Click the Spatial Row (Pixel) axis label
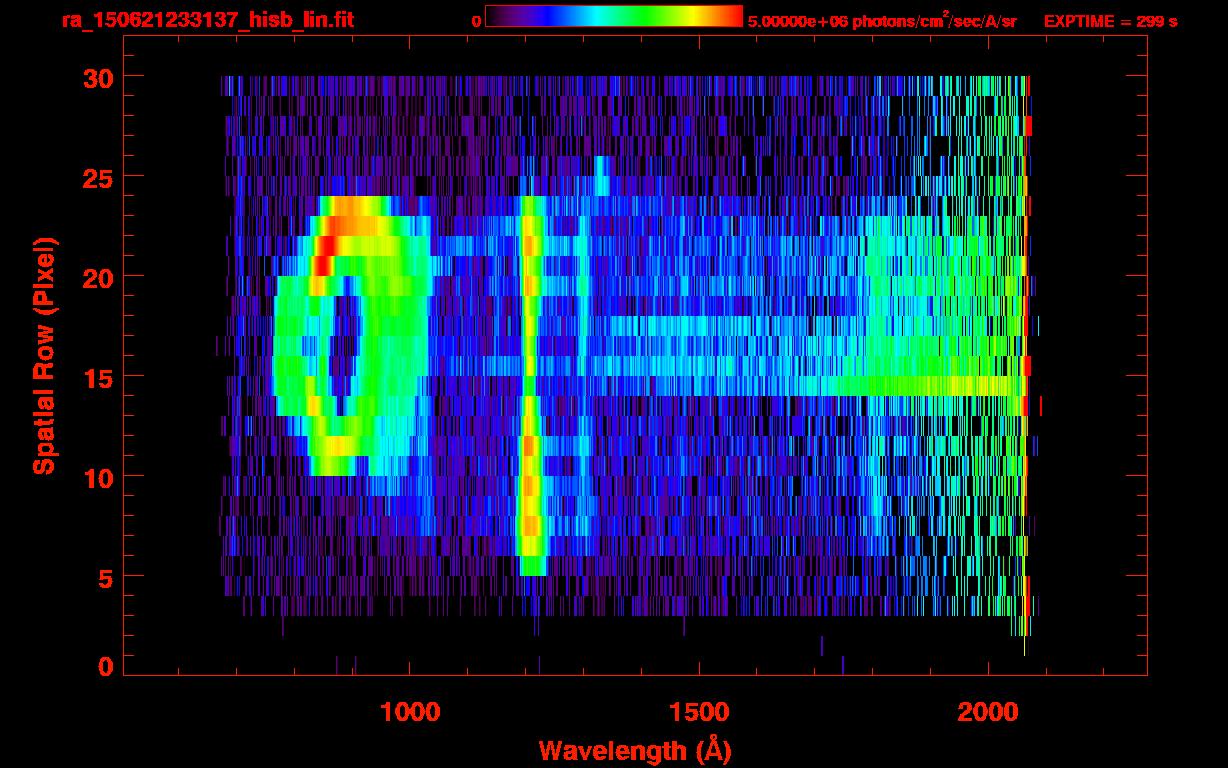This screenshot has width=1228, height=768. [x=44, y=355]
